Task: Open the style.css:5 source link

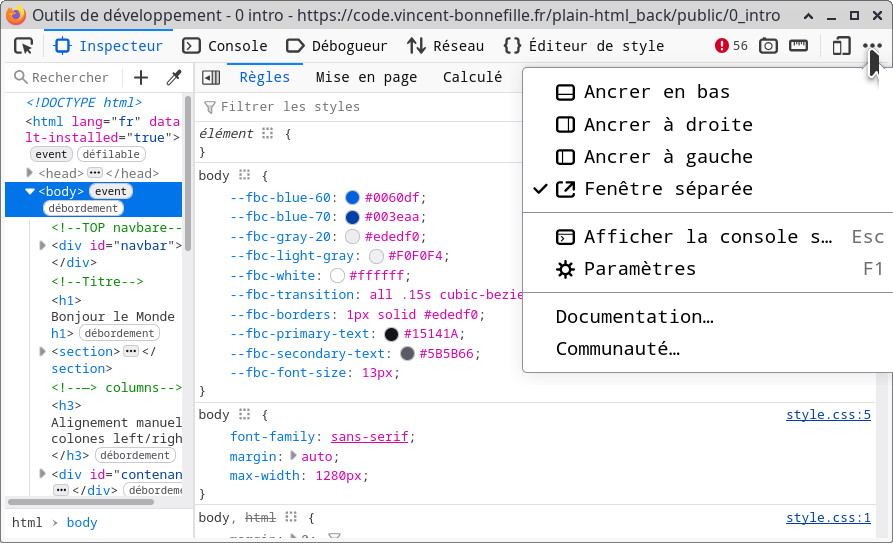Action: point(827,415)
